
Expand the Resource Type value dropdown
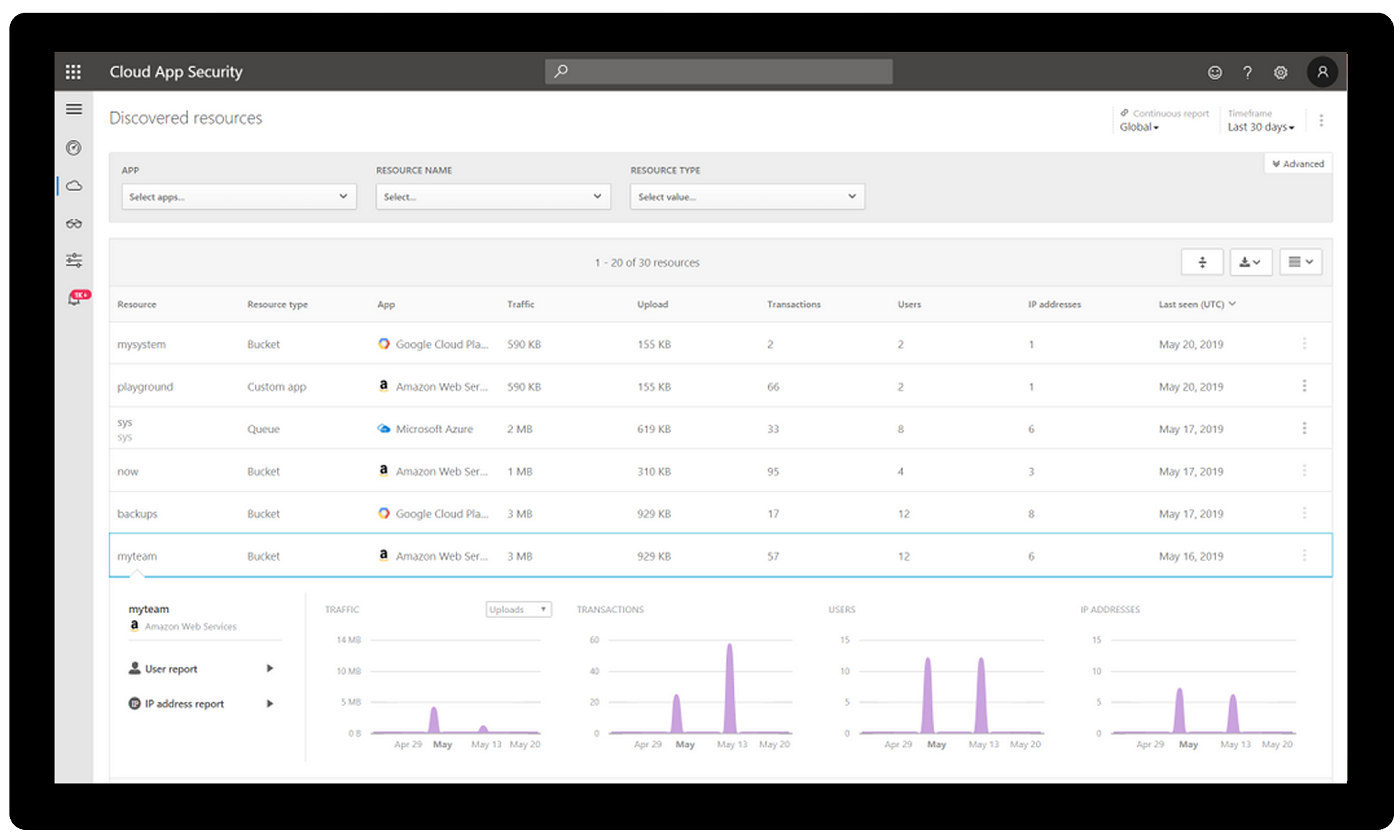[x=747, y=196]
